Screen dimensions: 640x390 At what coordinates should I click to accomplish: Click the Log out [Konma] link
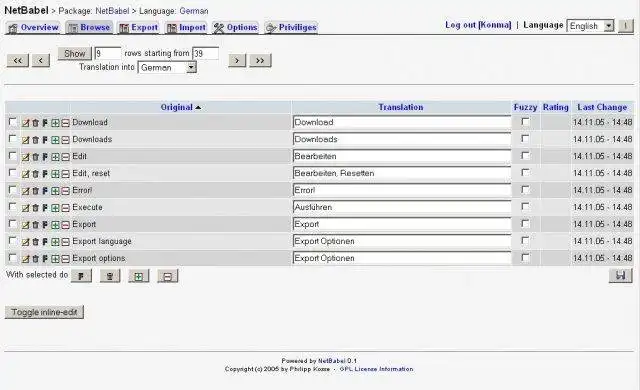(x=478, y=25)
